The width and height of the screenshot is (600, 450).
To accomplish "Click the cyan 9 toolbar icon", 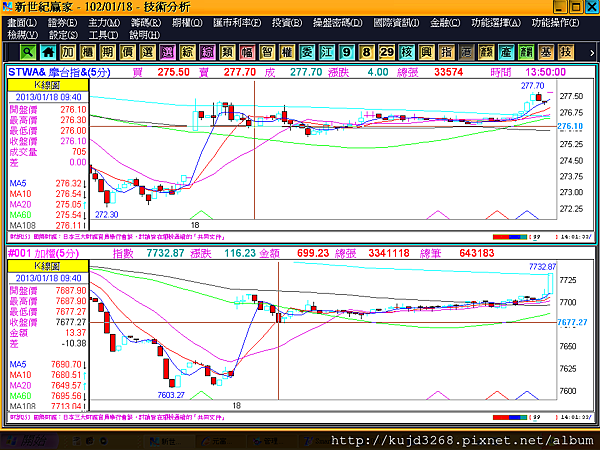I will point(347,52).
